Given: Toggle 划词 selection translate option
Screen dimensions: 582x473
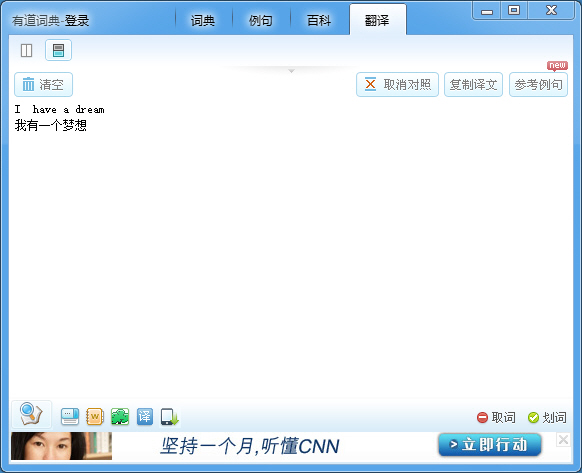Looking at the screenshot, I should tap(547, 418).
